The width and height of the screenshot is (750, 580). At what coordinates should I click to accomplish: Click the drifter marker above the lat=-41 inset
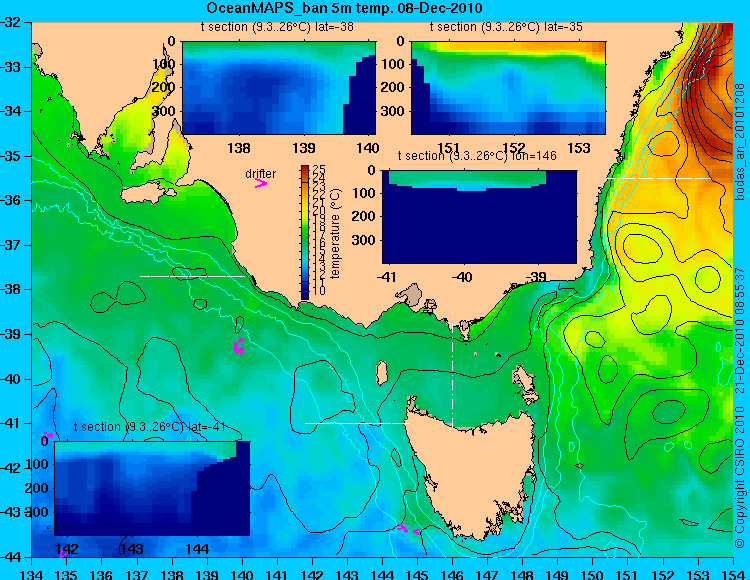47,434
